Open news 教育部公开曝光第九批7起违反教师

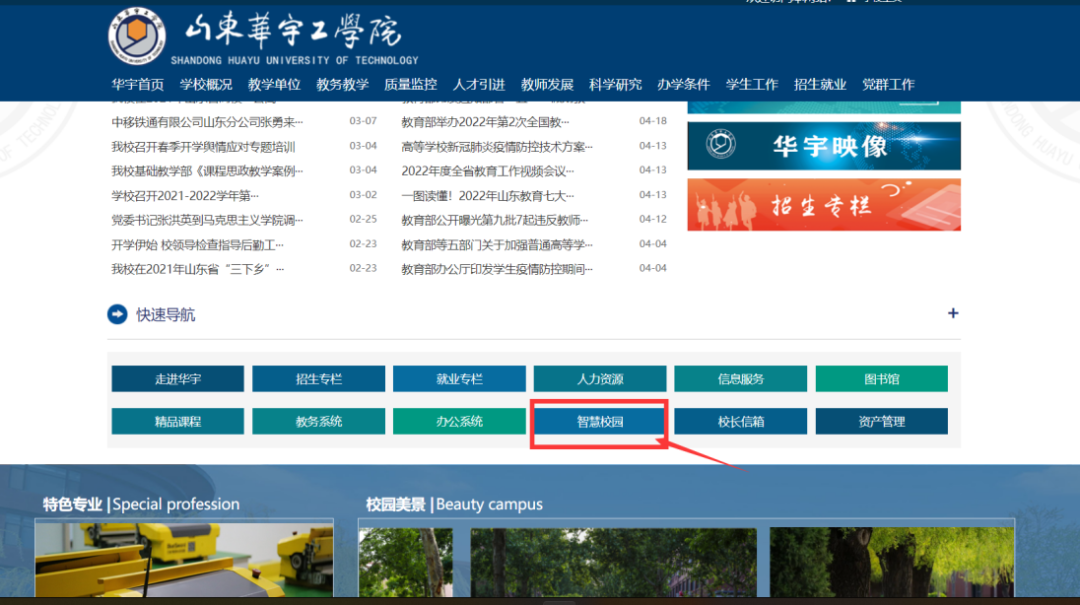coord(495,221)
